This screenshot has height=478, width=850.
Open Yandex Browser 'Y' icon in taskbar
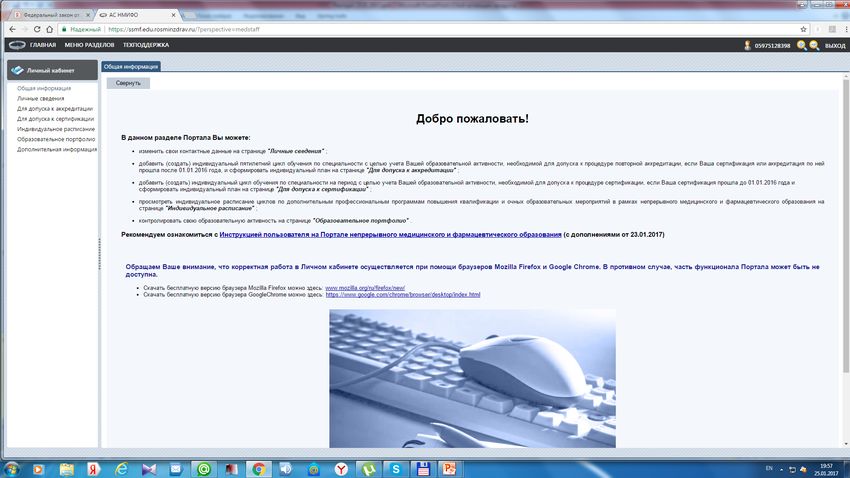tap(341, 469)
